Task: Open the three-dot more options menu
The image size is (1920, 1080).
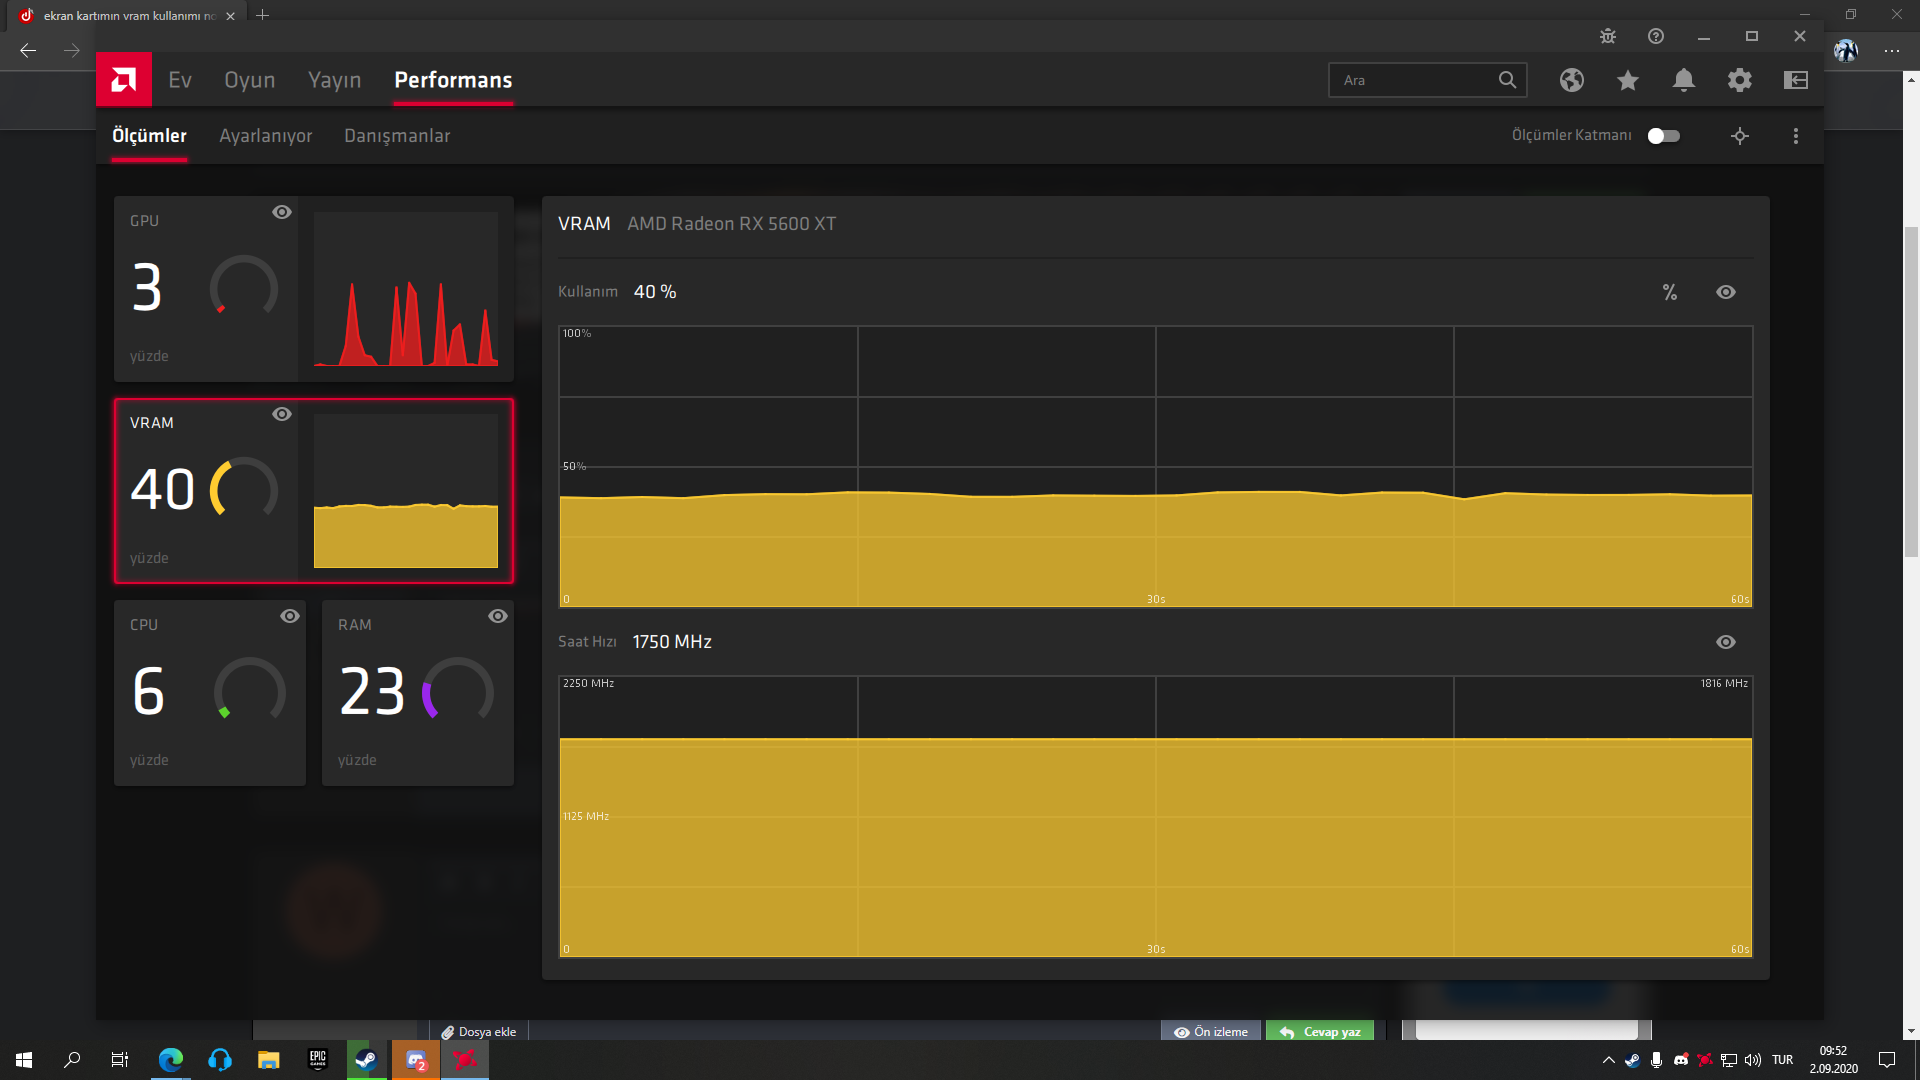Action: point(1796,136)
